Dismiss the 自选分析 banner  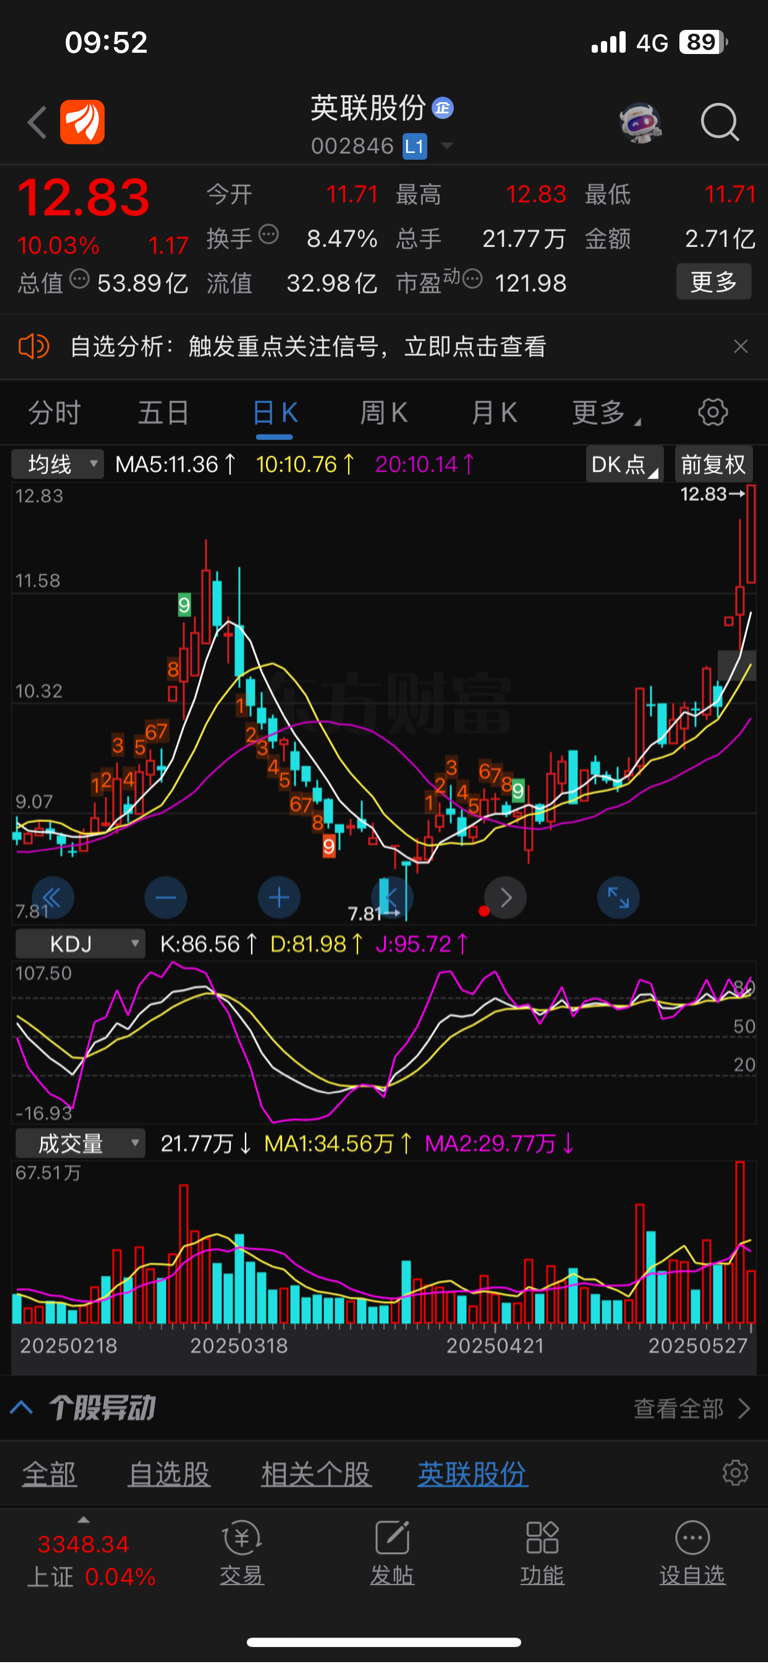740,346
